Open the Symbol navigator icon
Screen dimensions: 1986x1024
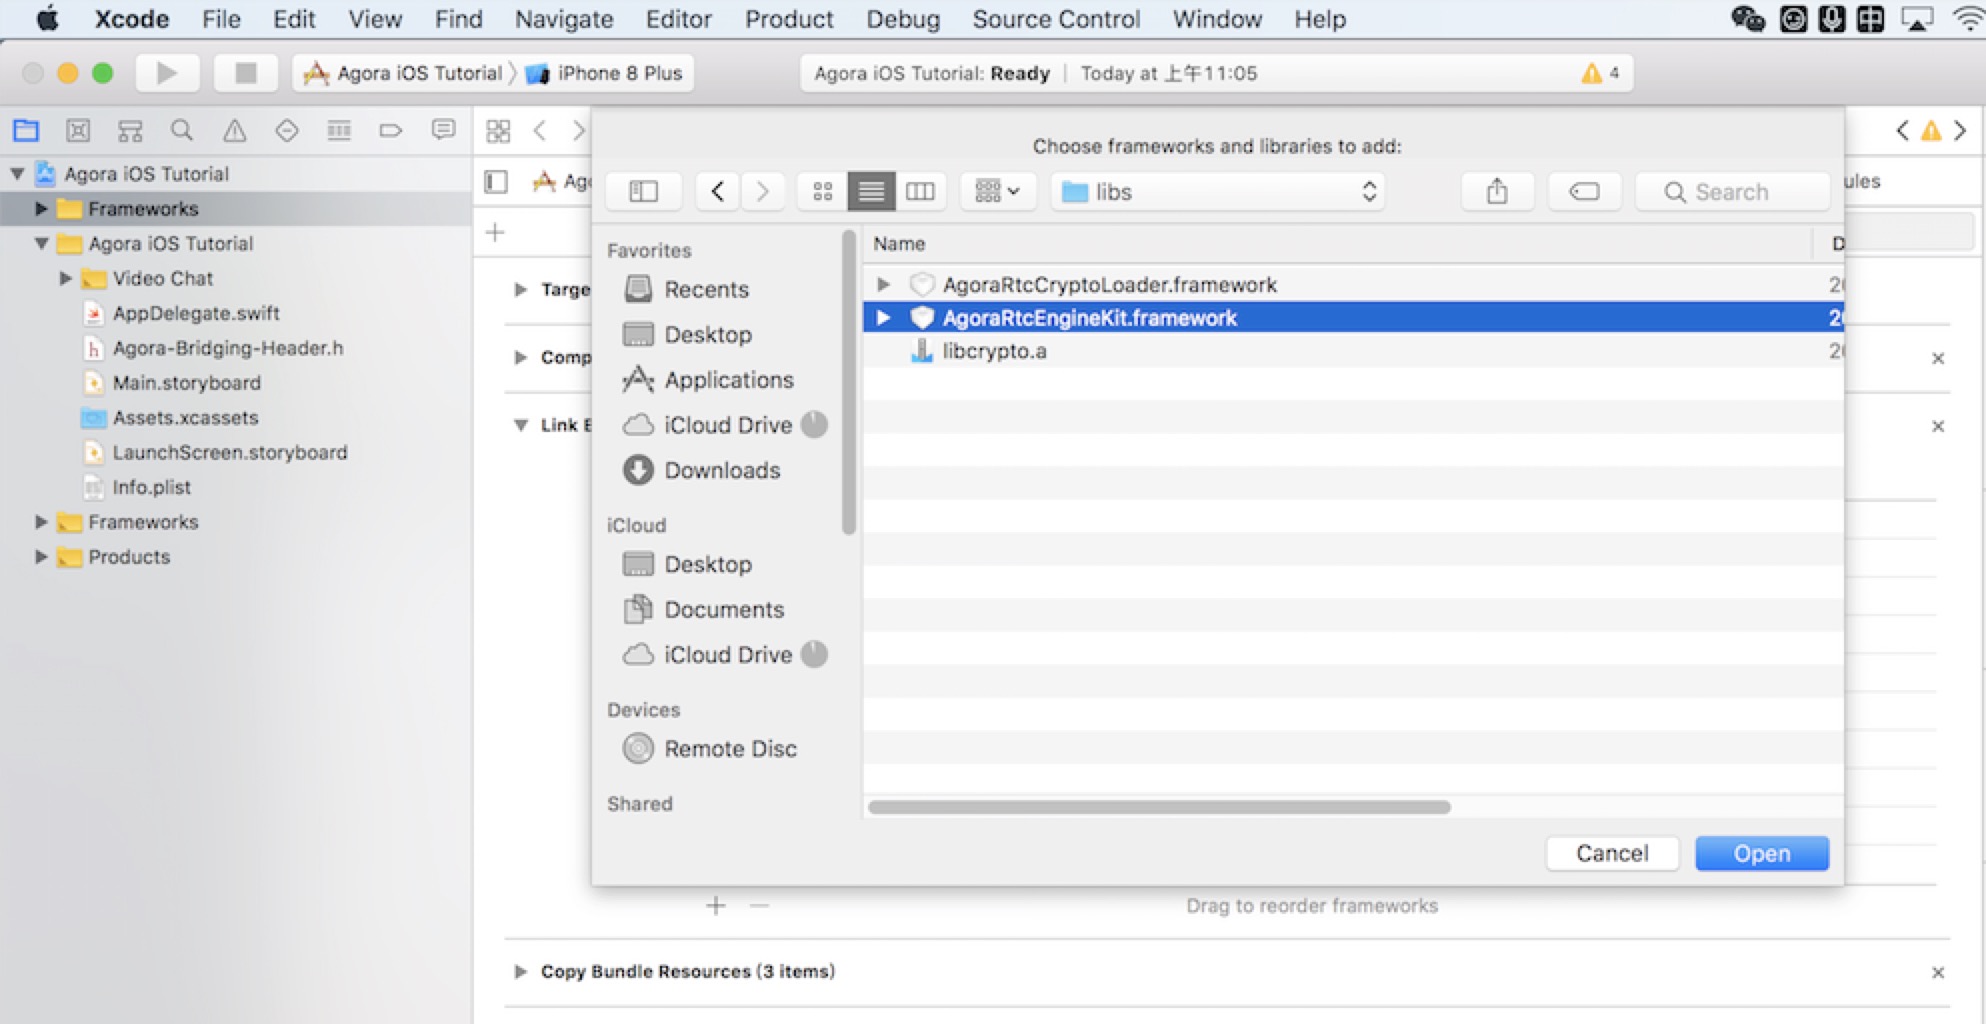click(130, 130)
